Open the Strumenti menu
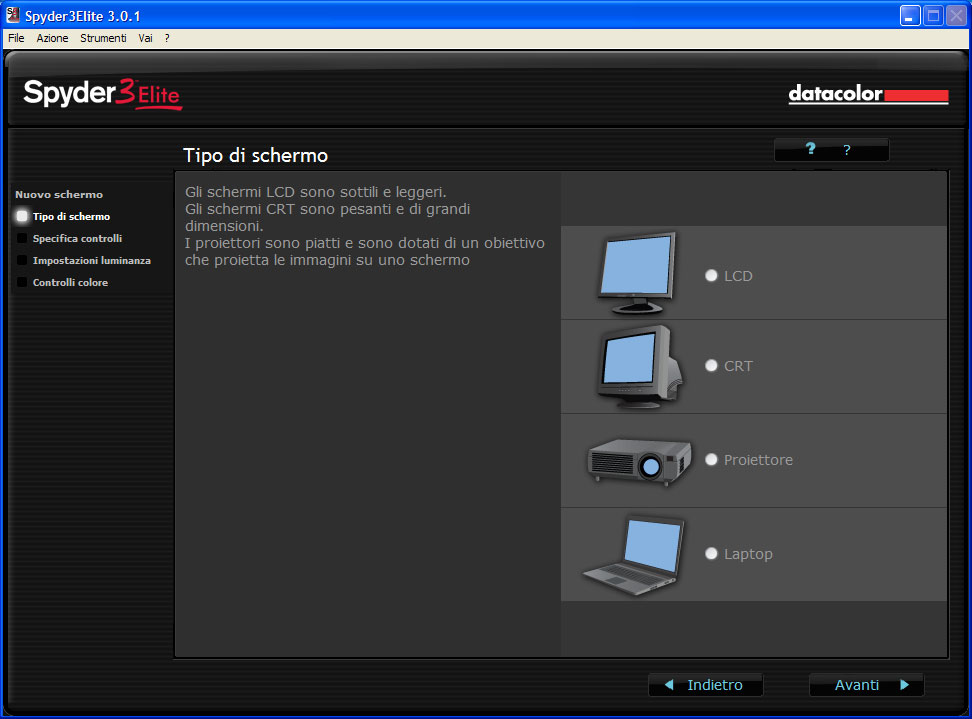Image resolution: width=972 pixels, height=719 pixels. coord(103,38)
